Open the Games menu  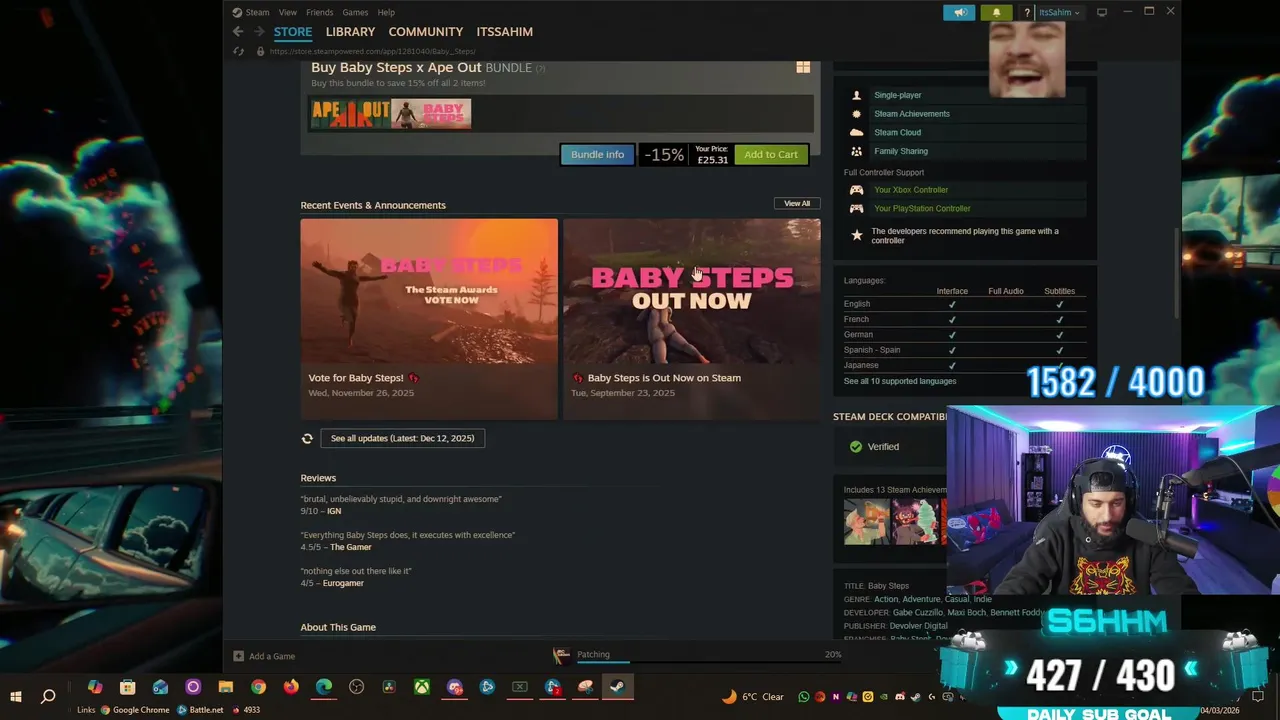pos(355,12)
